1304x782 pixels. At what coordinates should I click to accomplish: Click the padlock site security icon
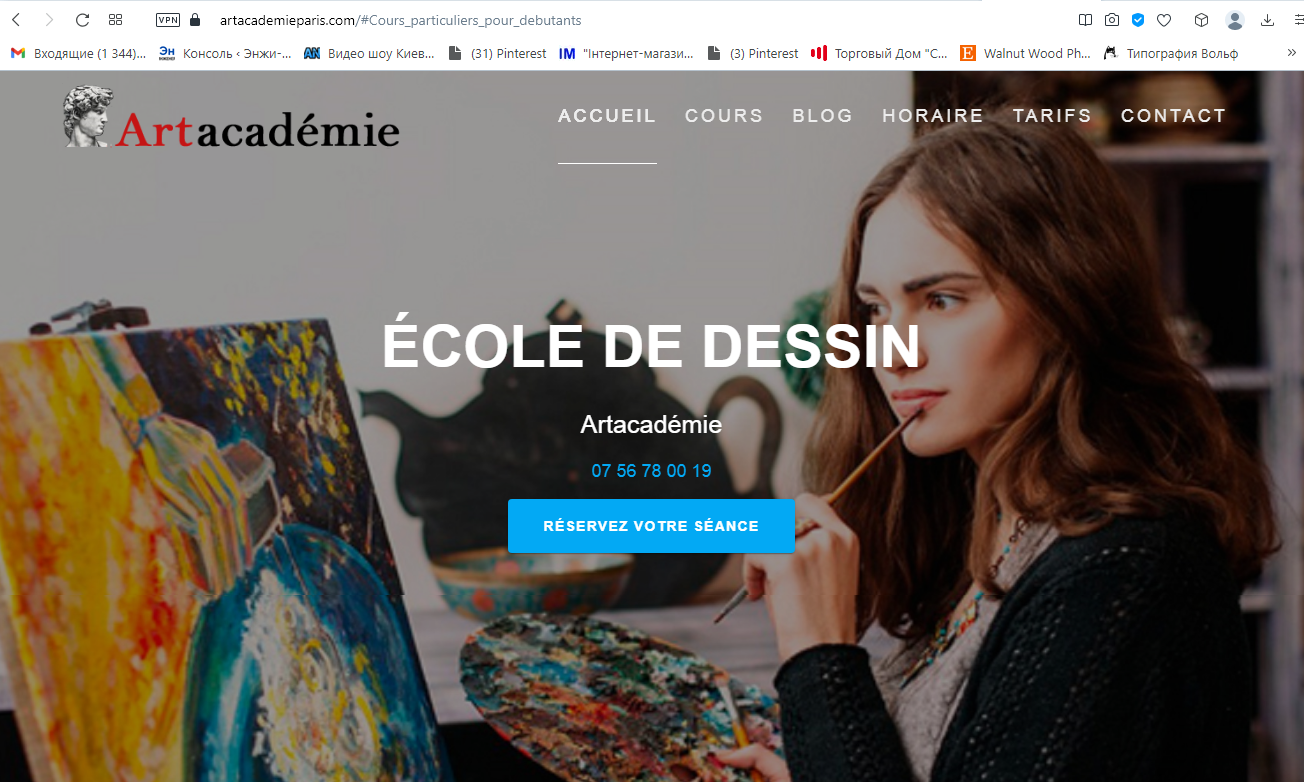click(x=195, y=20)
